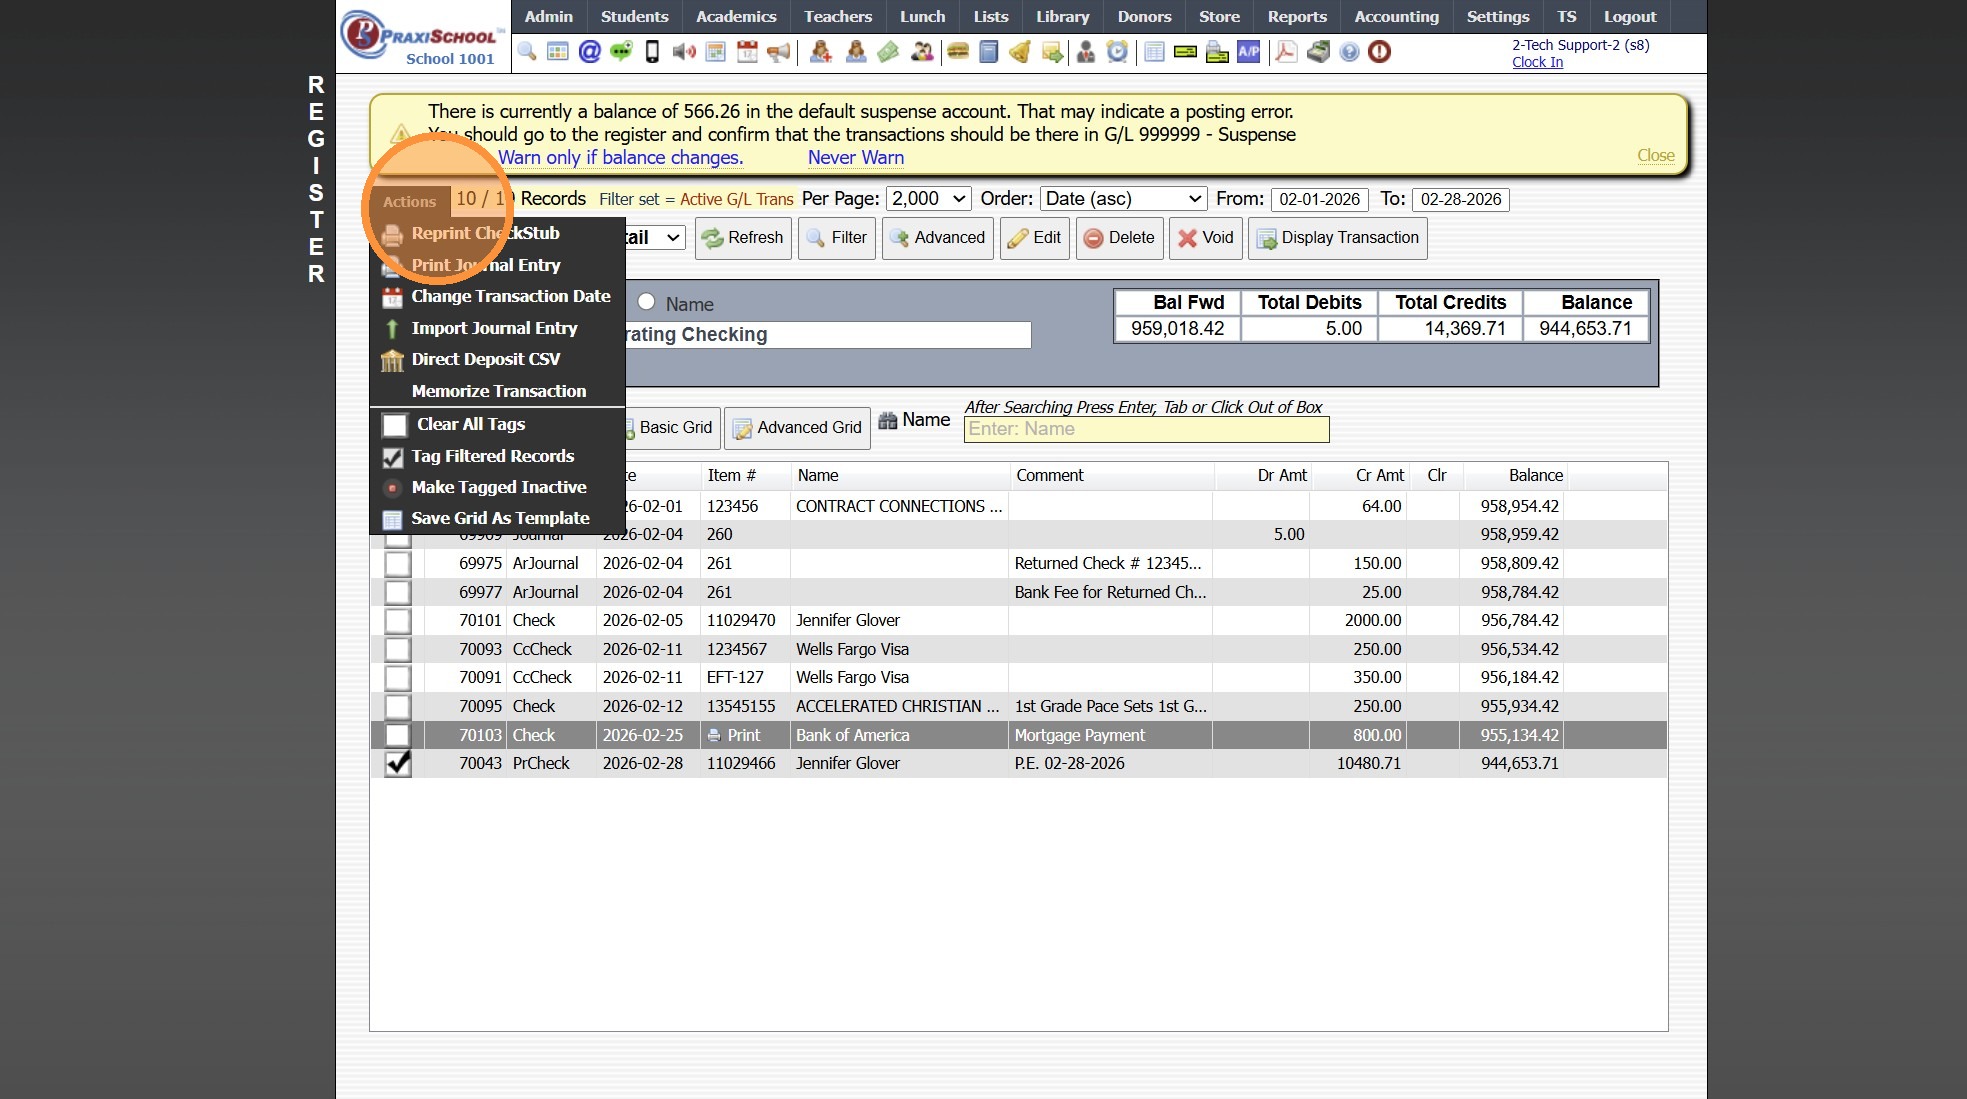Click the mobile phone icon in toolbar
The image size is (1967, 1099).
pyautogui.click(x=652, y=52)
